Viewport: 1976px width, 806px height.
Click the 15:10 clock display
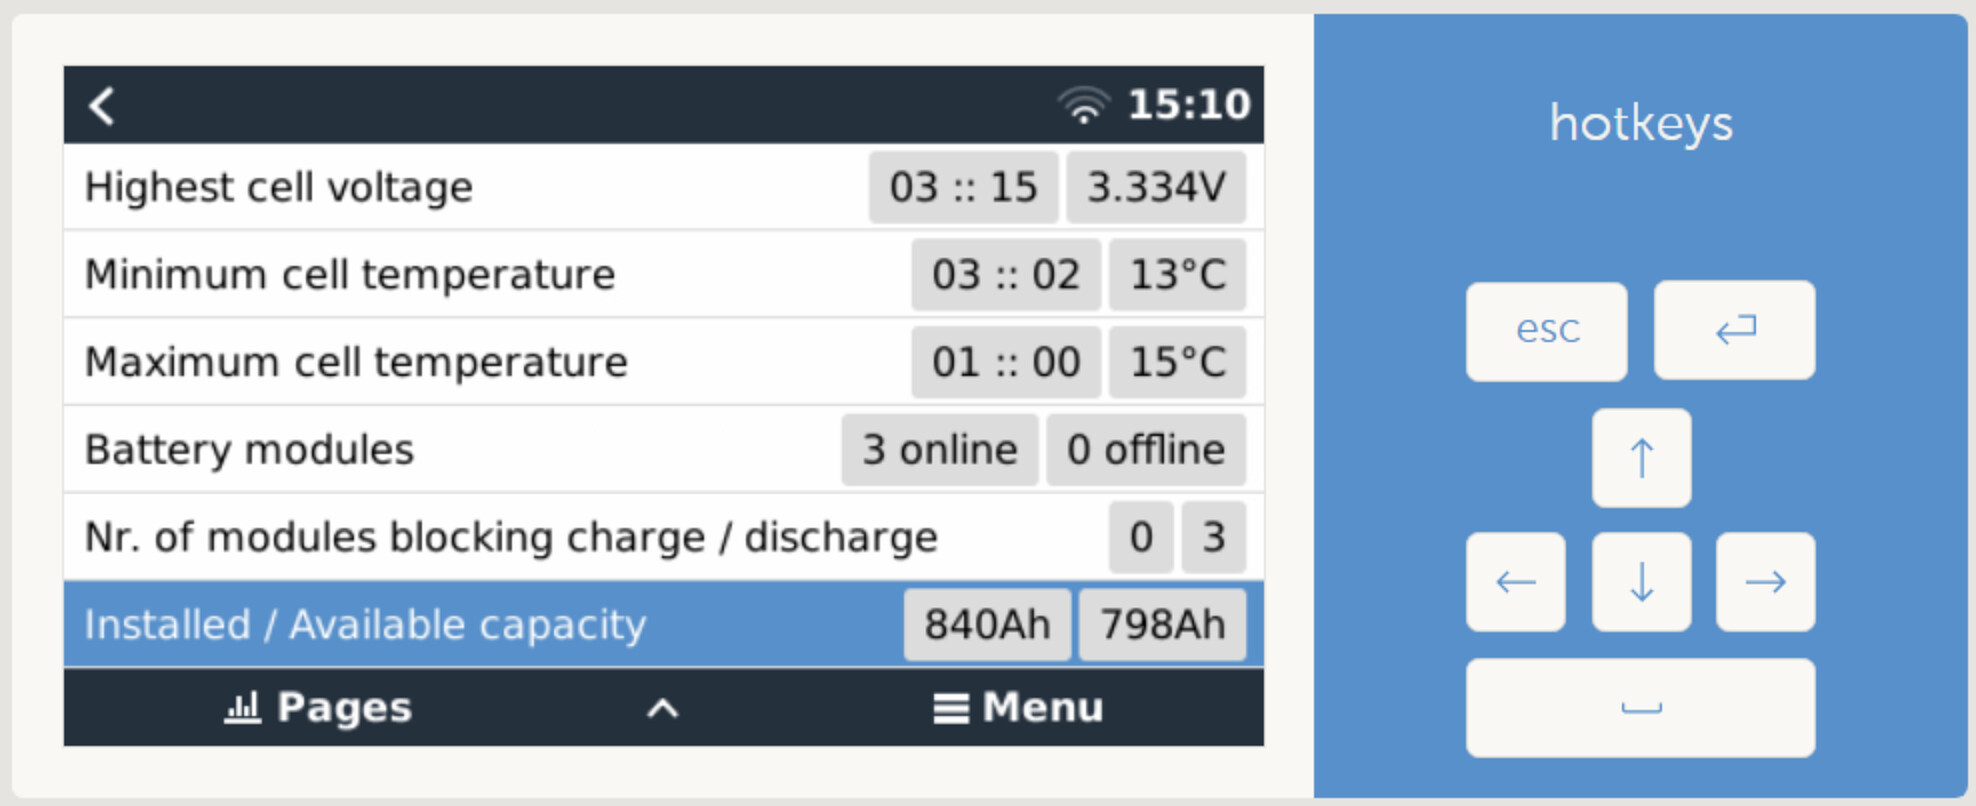pyautogui.click(x=1189, y=104)
